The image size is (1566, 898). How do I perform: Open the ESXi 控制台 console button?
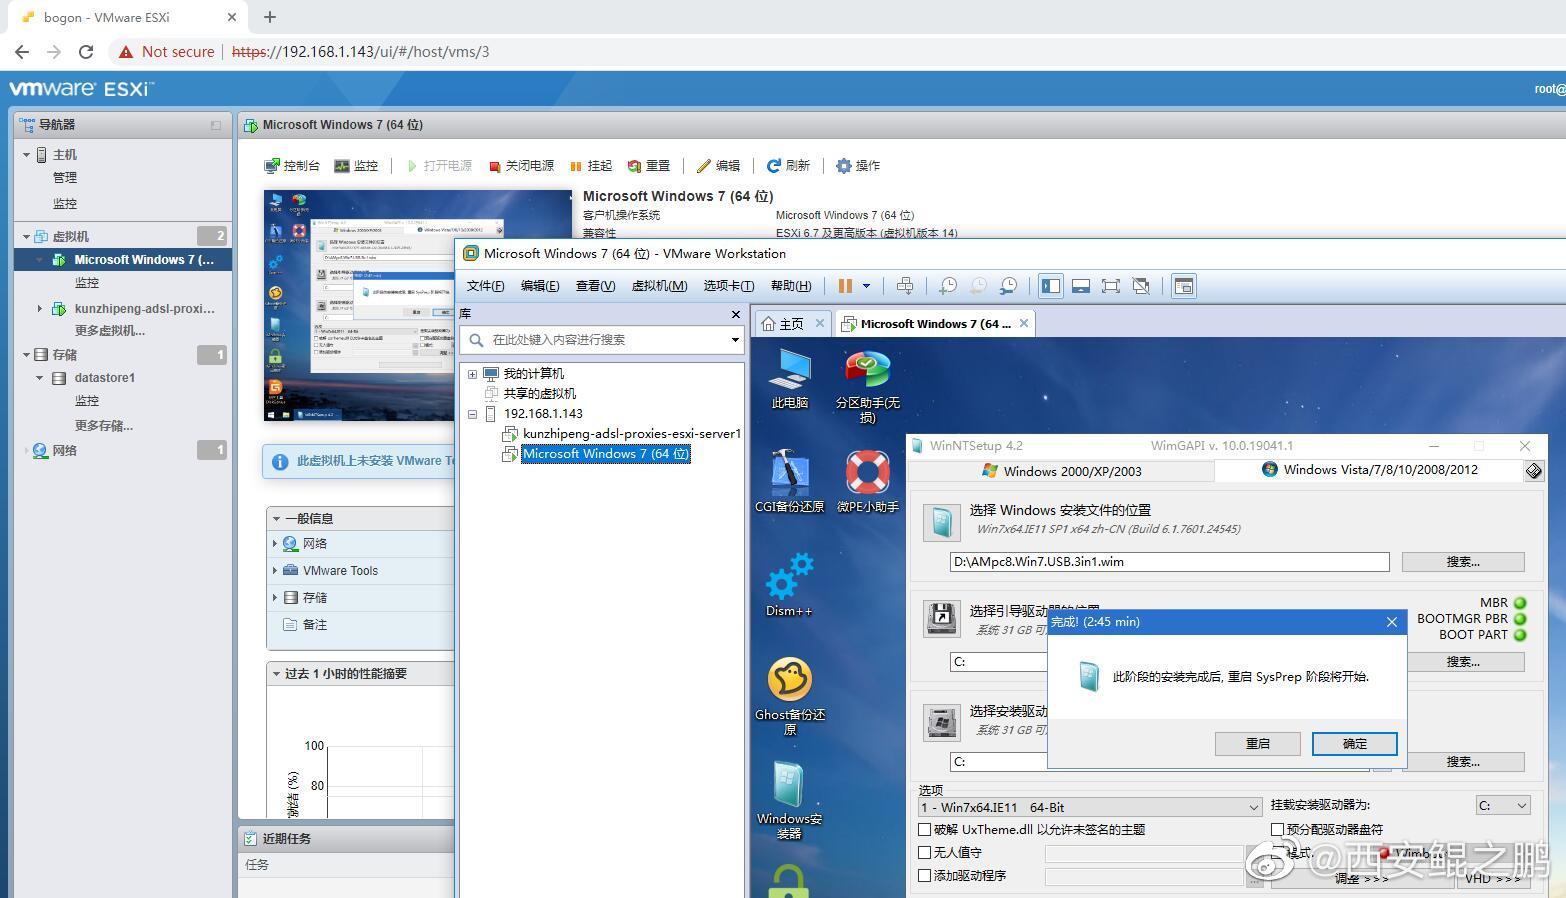click(x=292, y=166)
